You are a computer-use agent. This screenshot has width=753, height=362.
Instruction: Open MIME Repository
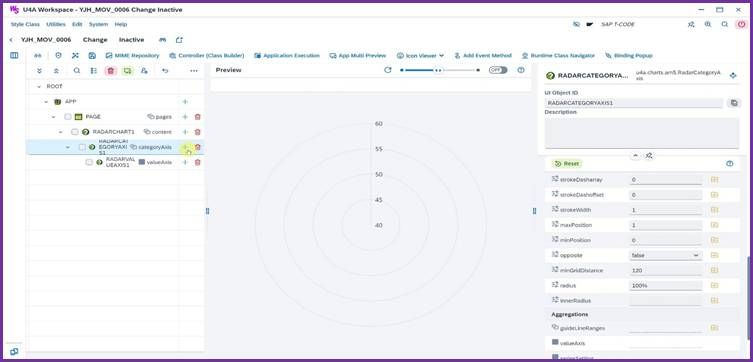(133, 56)
